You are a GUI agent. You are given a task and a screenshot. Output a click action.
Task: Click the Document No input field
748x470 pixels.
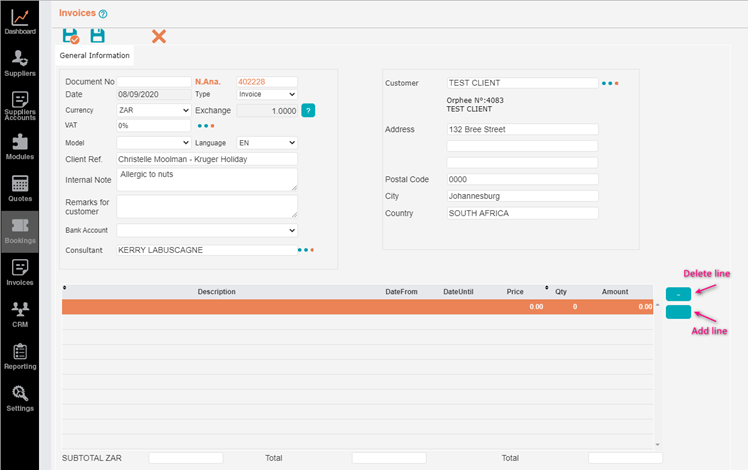154,82
